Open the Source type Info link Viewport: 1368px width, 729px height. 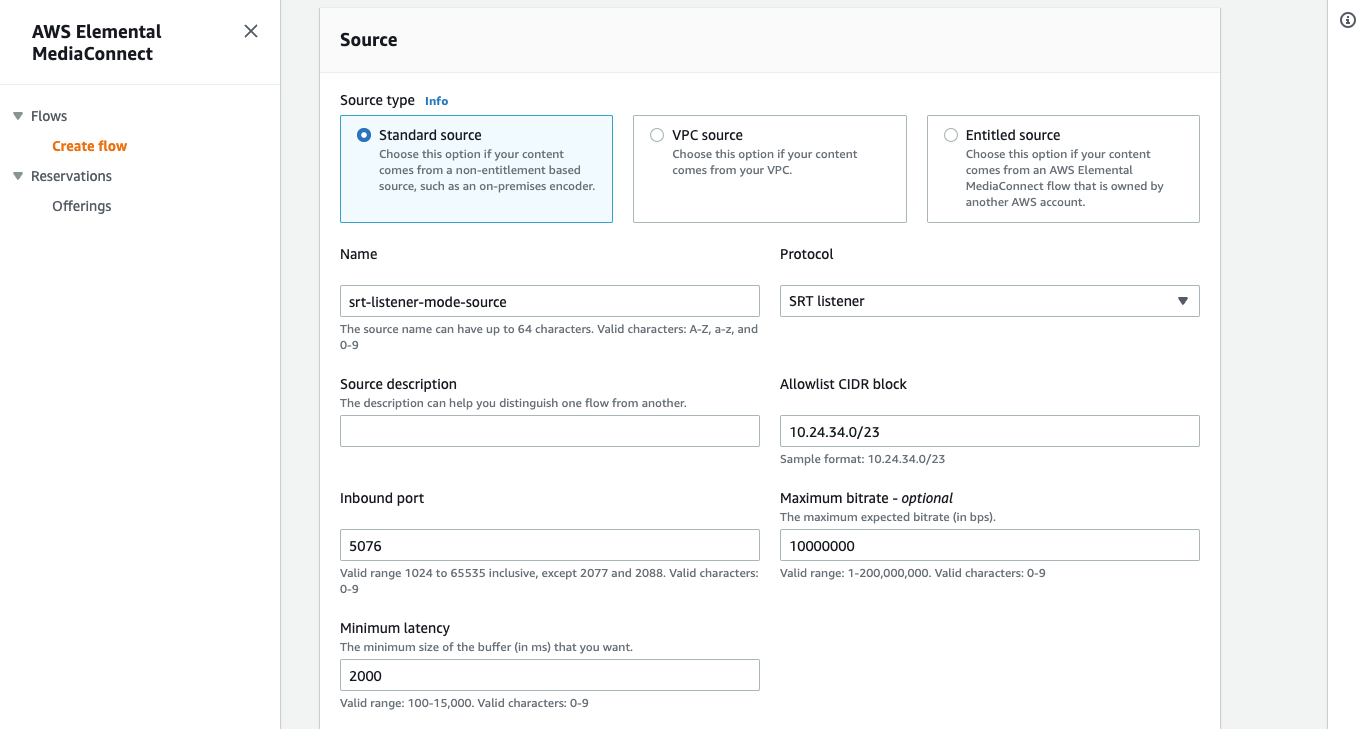(x=436, y=101)
